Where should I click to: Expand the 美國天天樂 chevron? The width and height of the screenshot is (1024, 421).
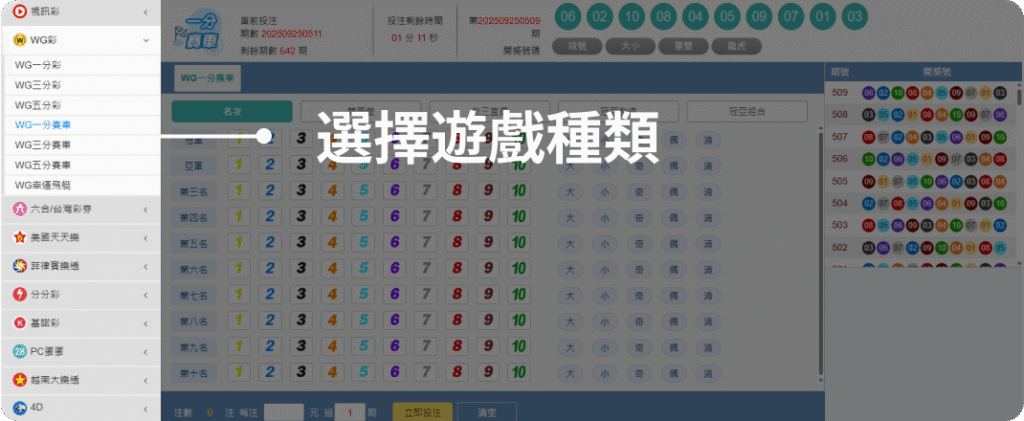[x=146, y=238]
